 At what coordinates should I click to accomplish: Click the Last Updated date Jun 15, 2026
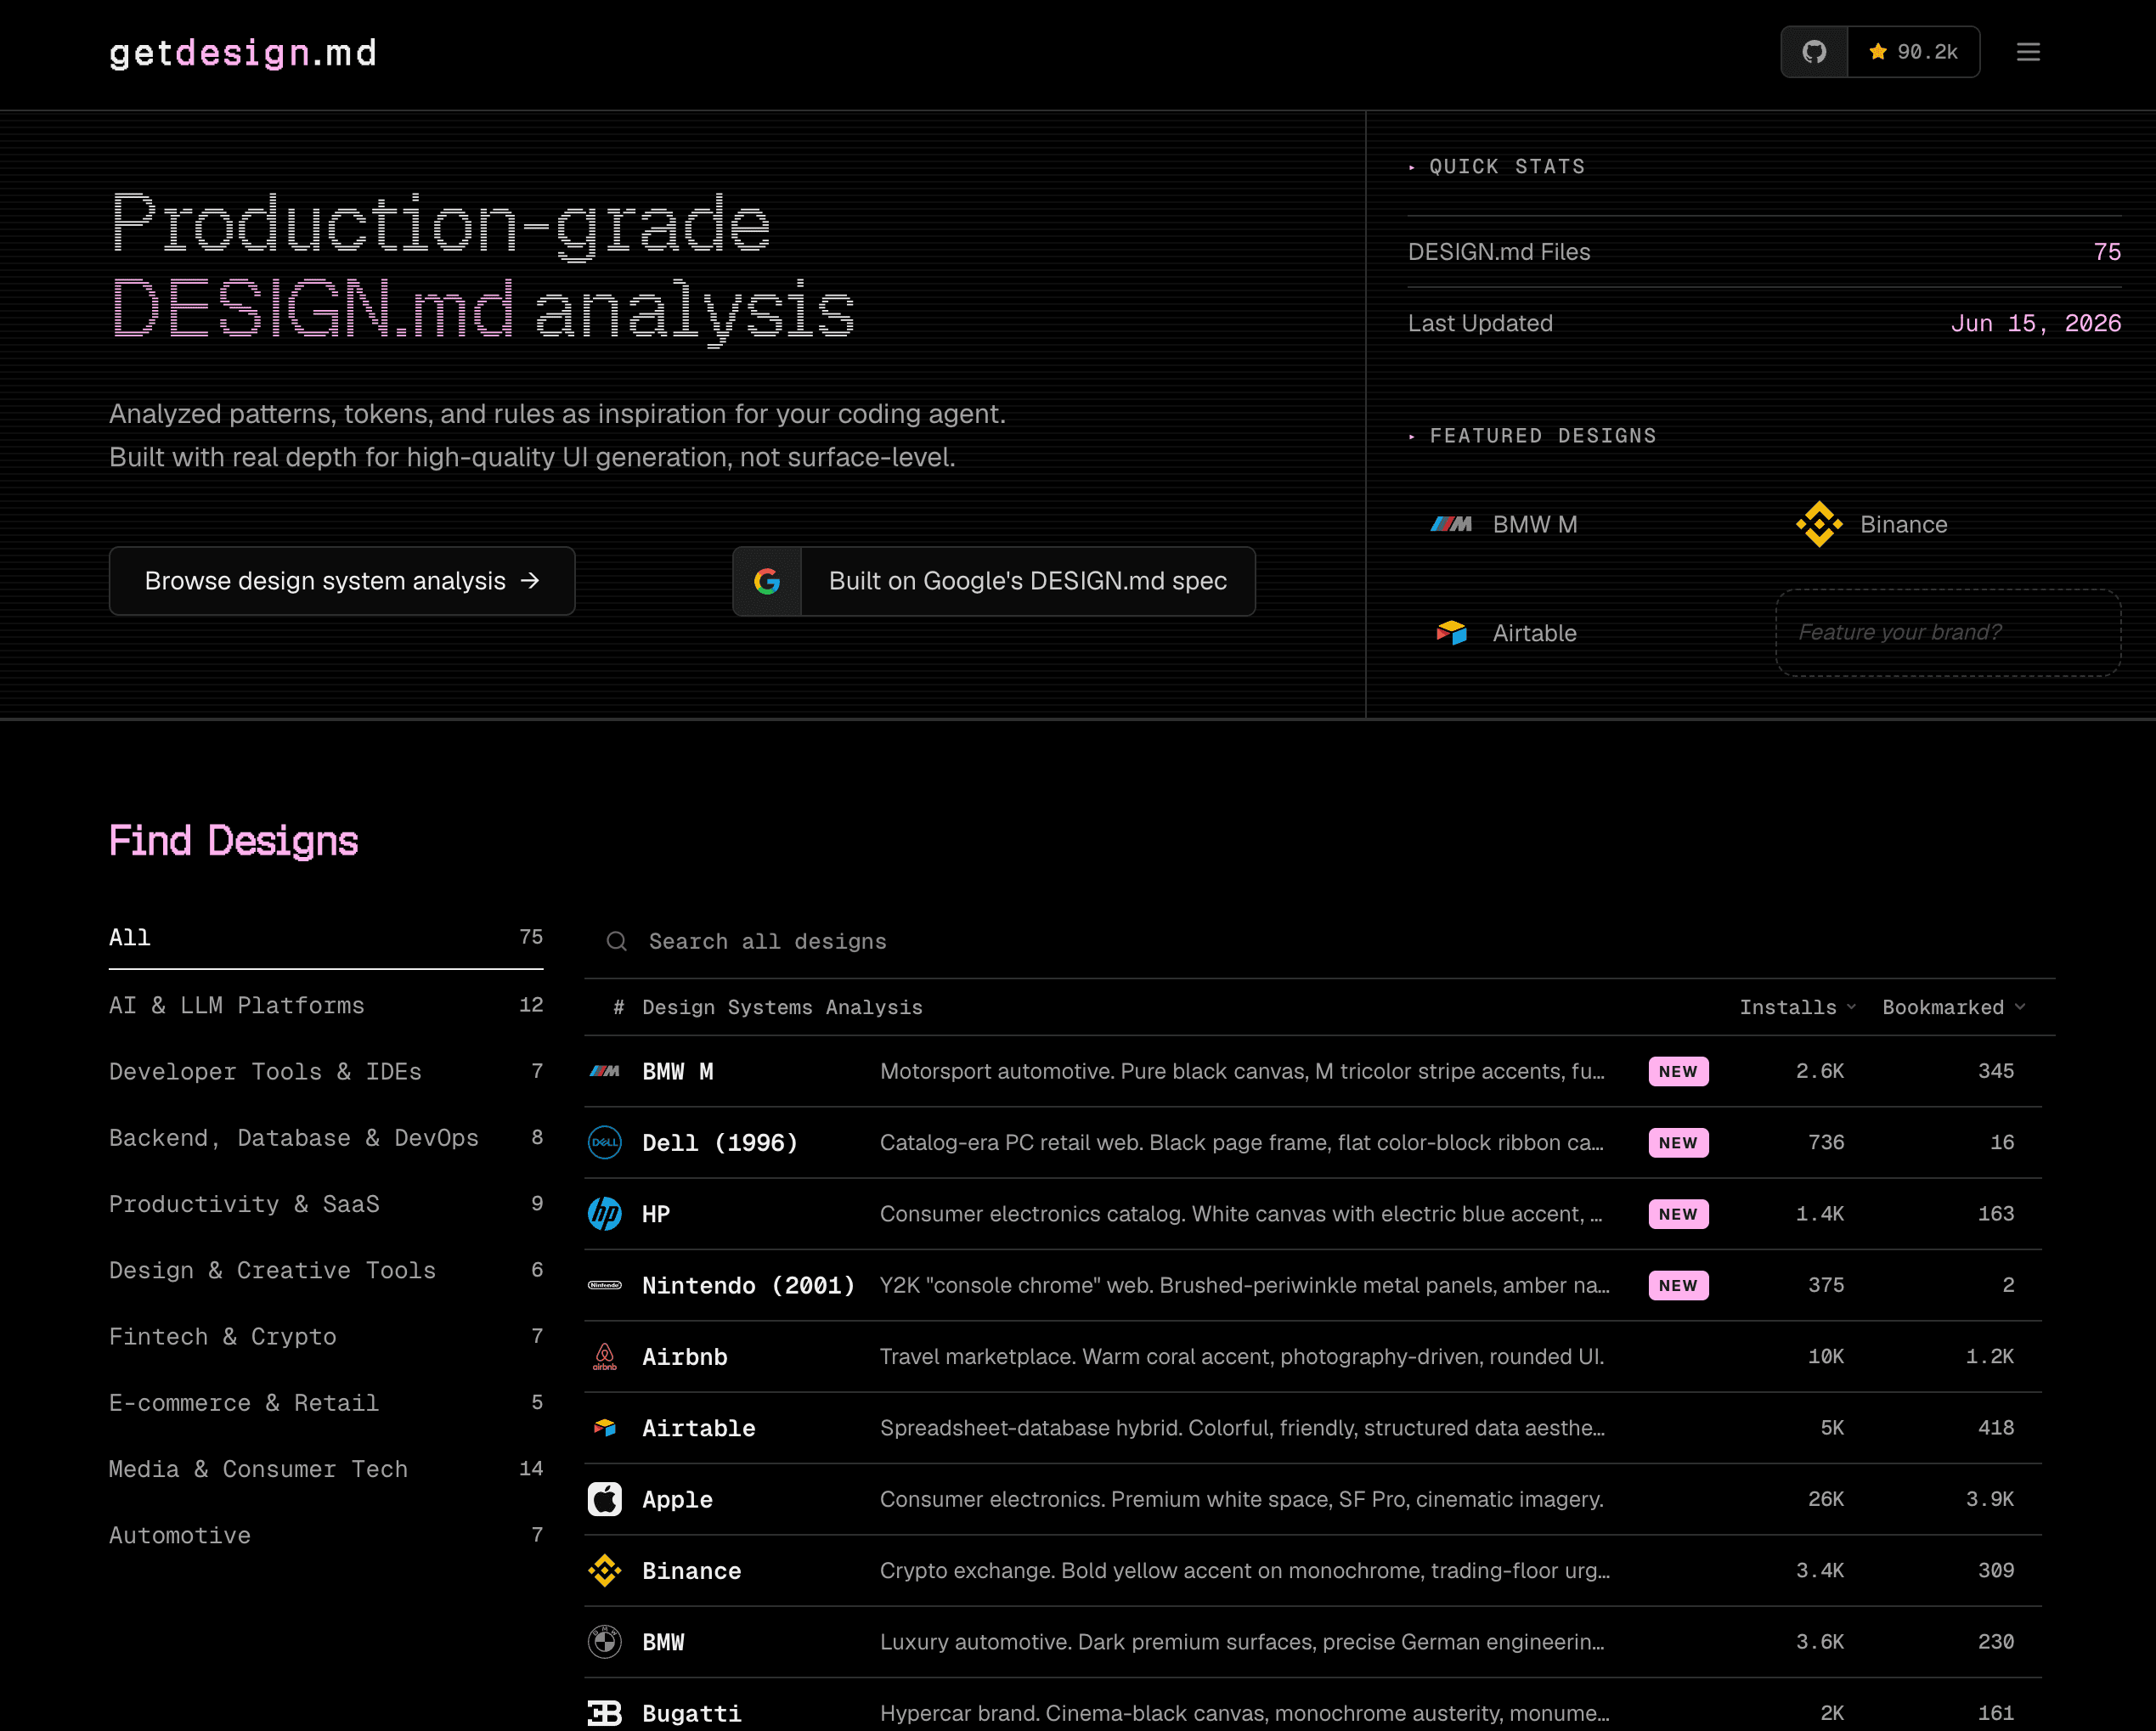[2036, 323]
